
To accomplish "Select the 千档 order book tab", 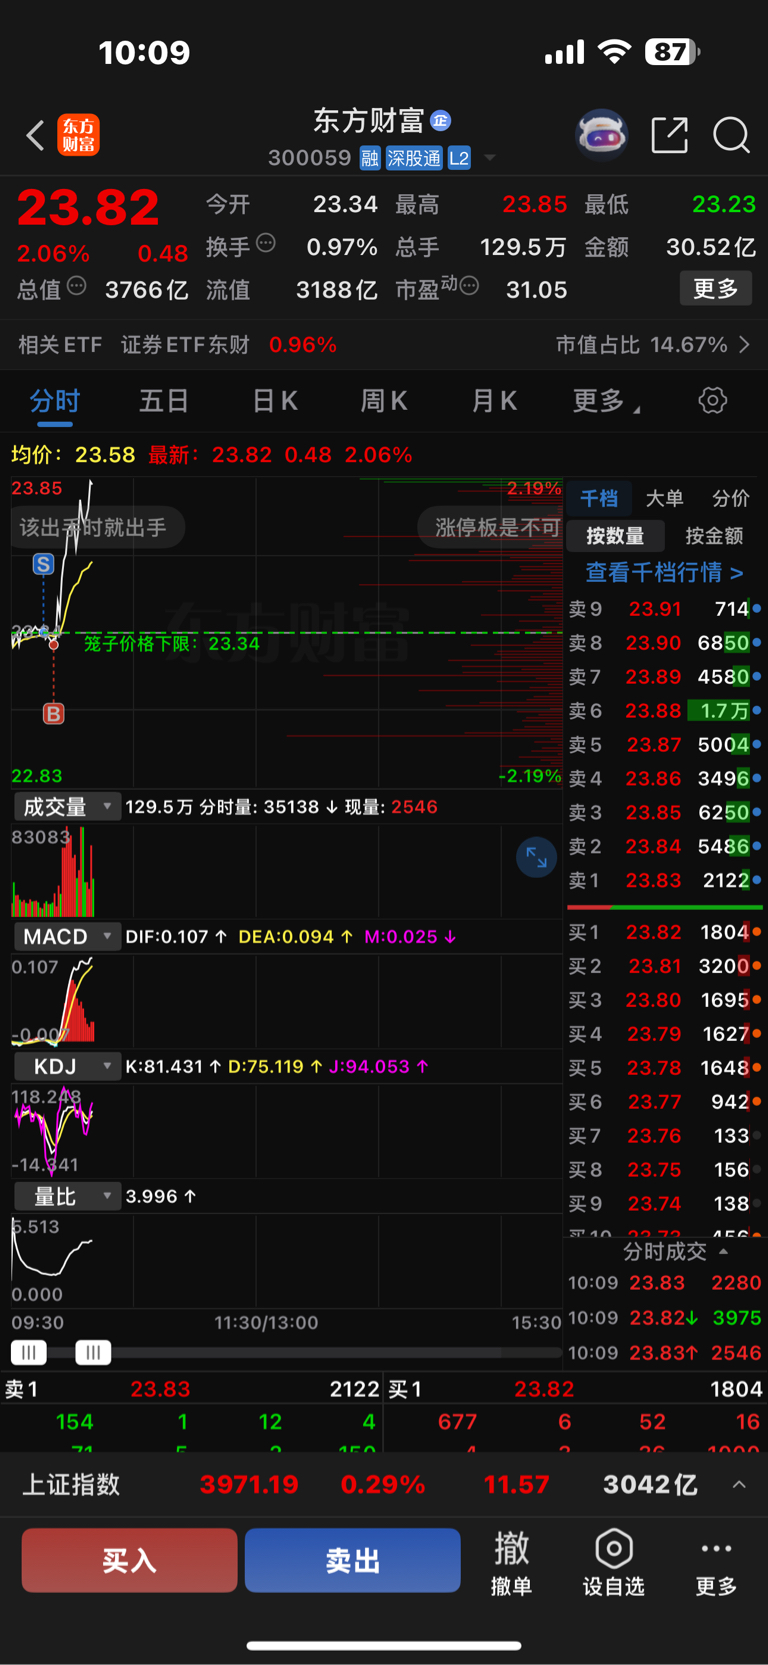I will click(x=599, y=498).
